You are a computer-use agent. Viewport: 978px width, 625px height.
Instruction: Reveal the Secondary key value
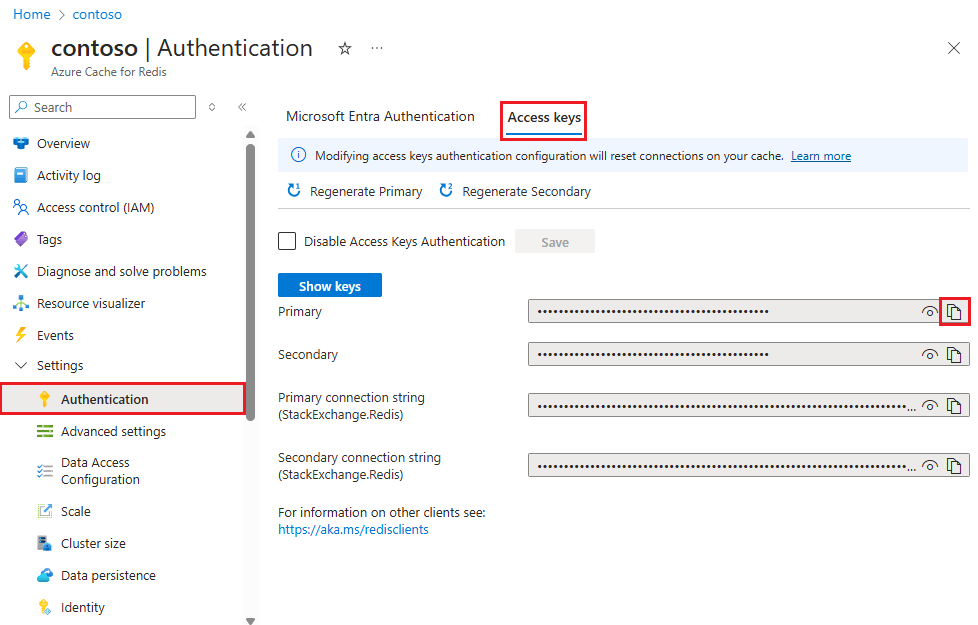pyautogui.click(x=929, y=354)
